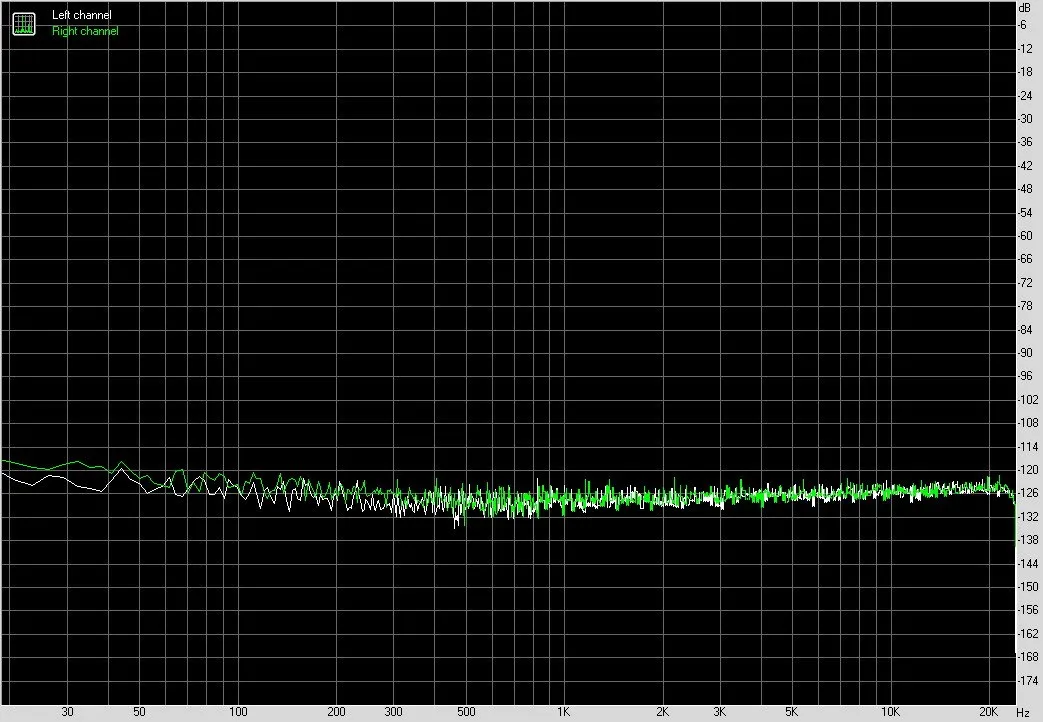Click the Hz unit label on horizontal axis
The width and height of the screenshot is (1043, 722).
click(1022, 713)
